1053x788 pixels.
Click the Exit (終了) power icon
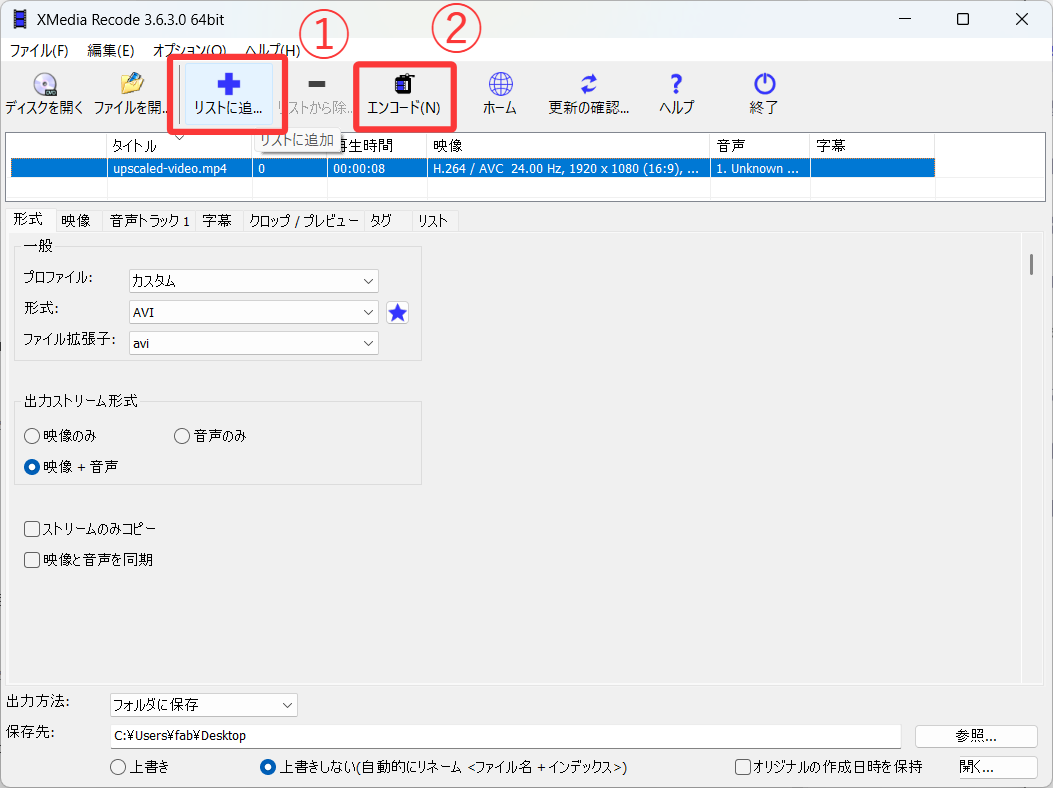click(764, 84)
